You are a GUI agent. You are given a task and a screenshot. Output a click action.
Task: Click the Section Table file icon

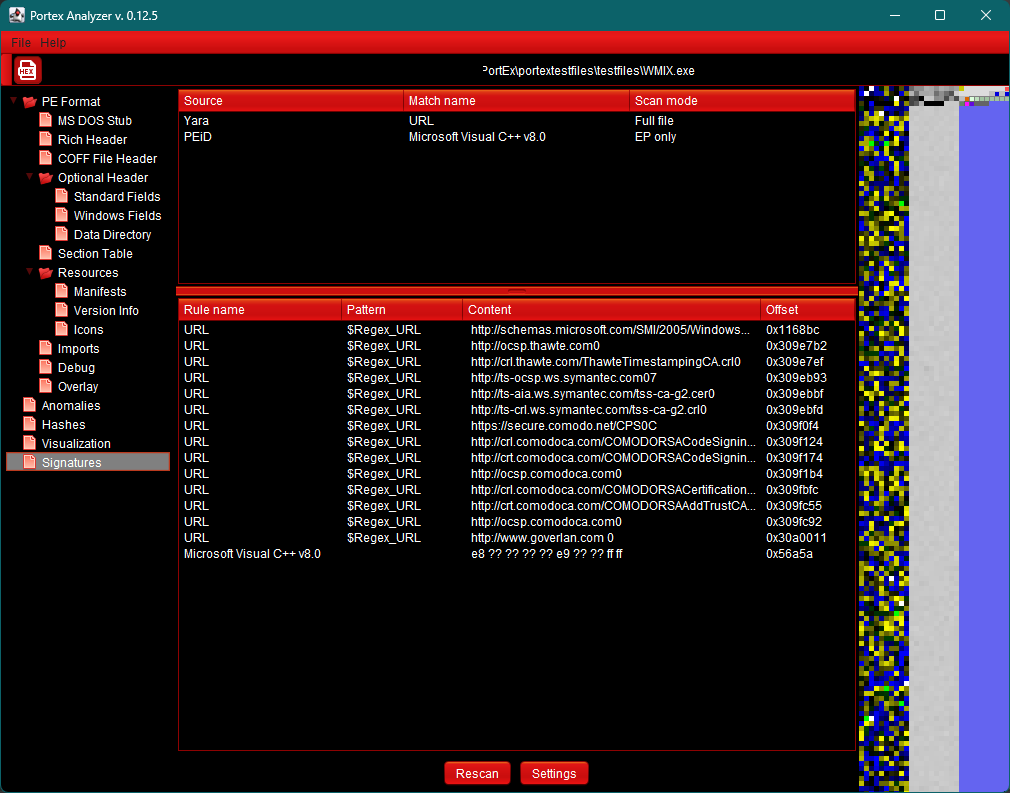point(45,254)
